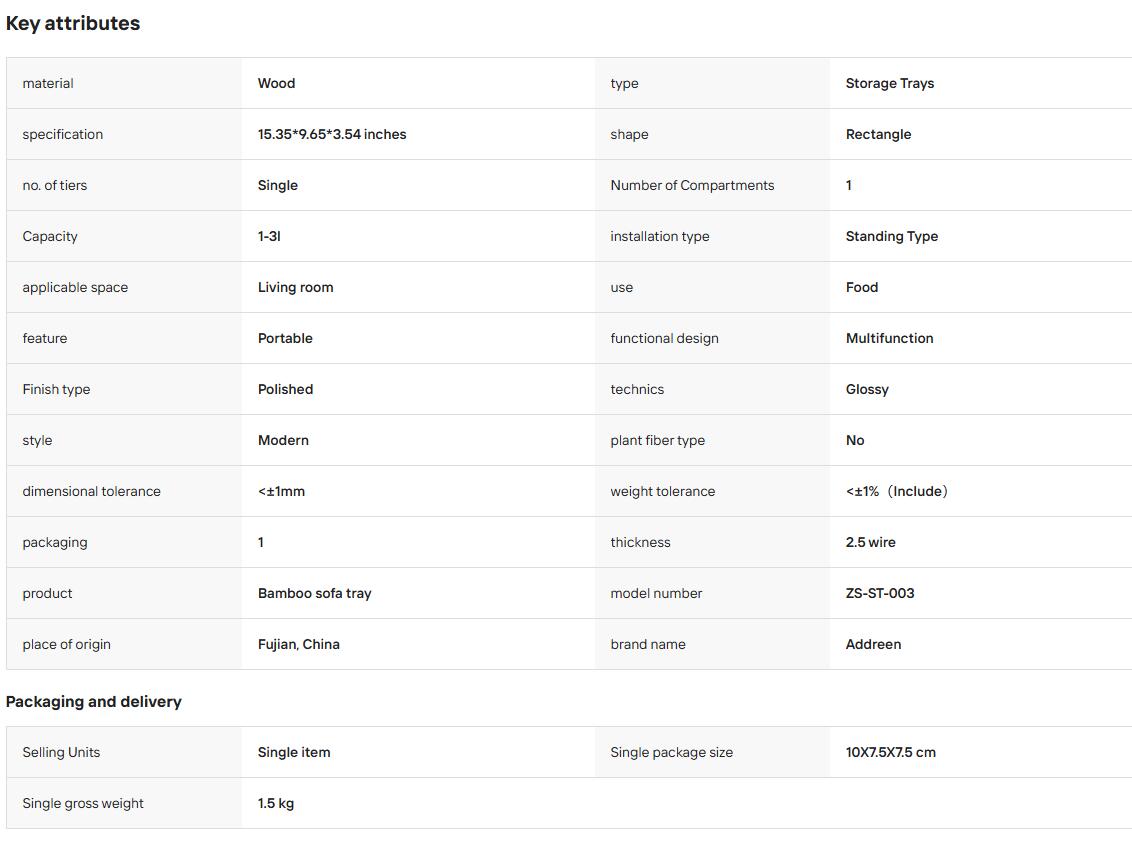Click the Multifunction functional design value

coord(889,338)
